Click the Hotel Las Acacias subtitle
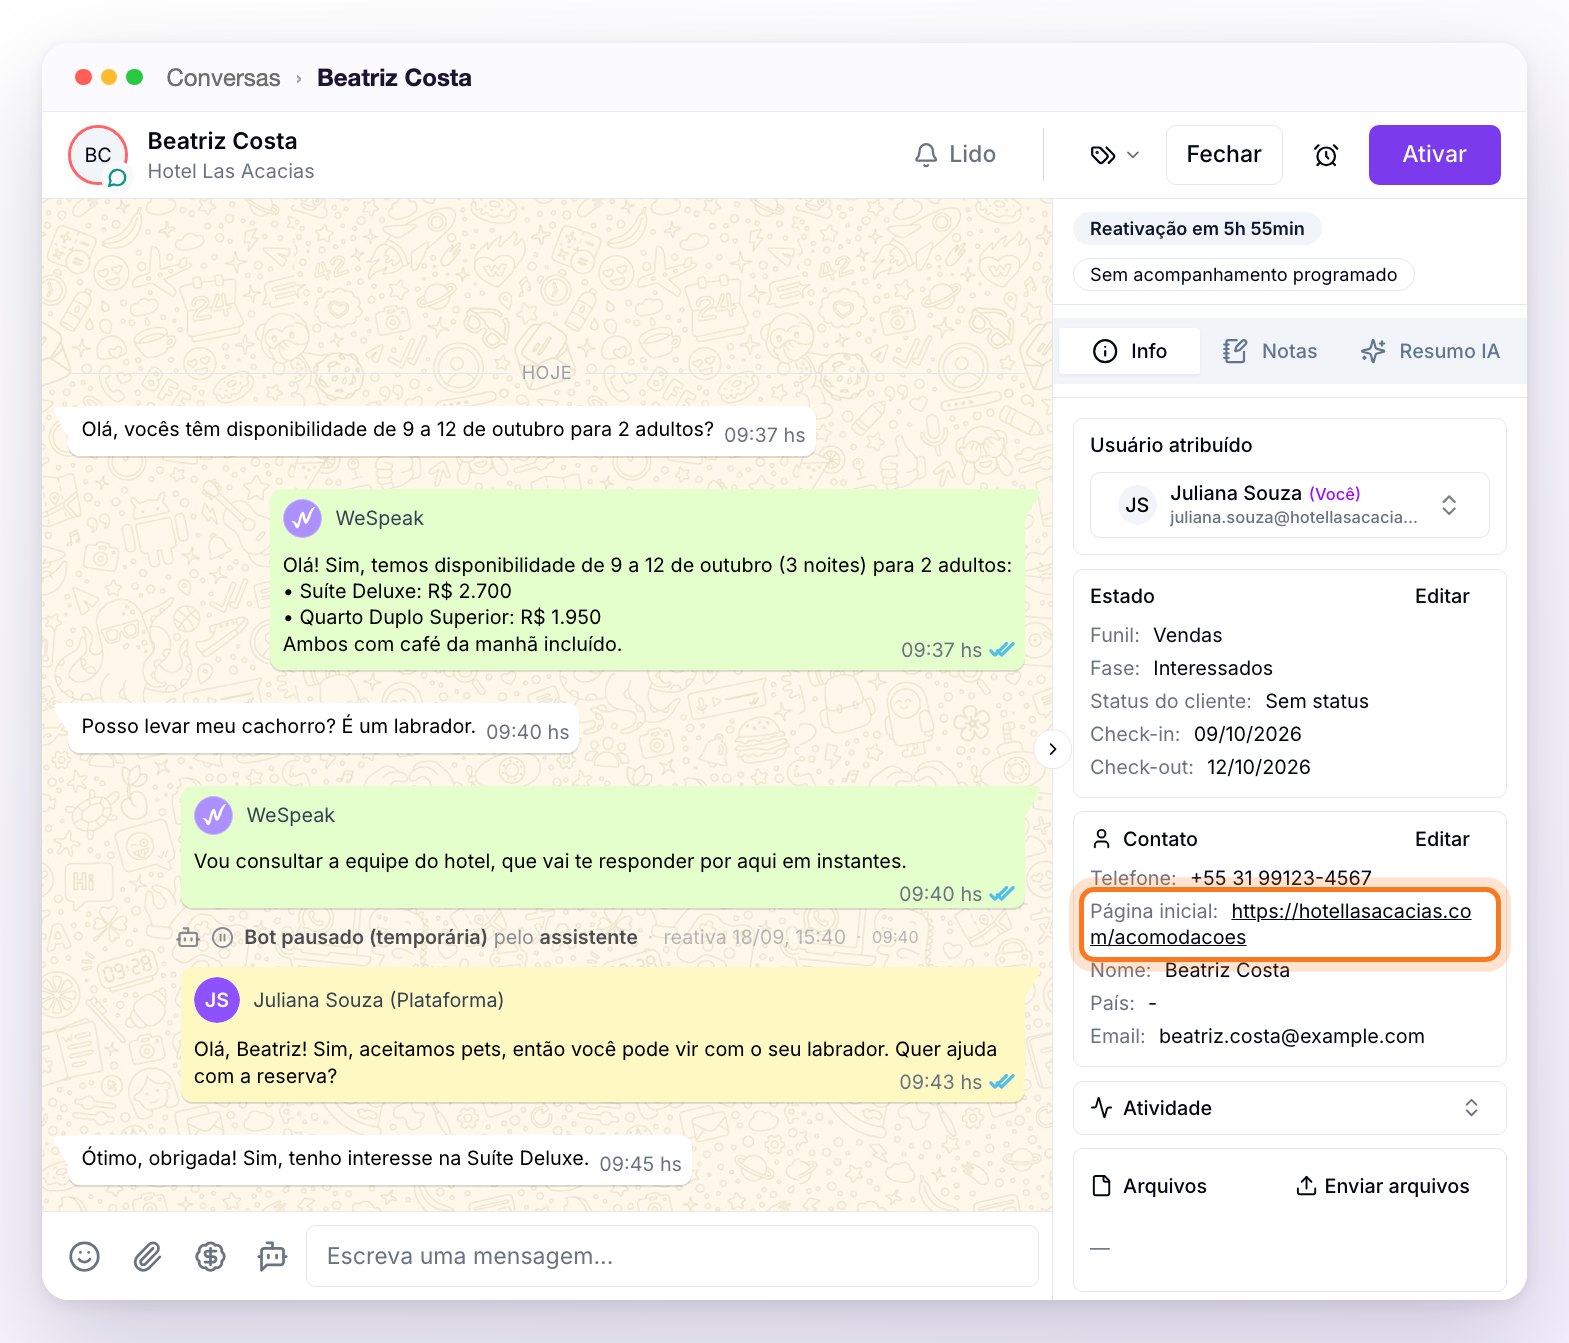 [x=231, y=171]
